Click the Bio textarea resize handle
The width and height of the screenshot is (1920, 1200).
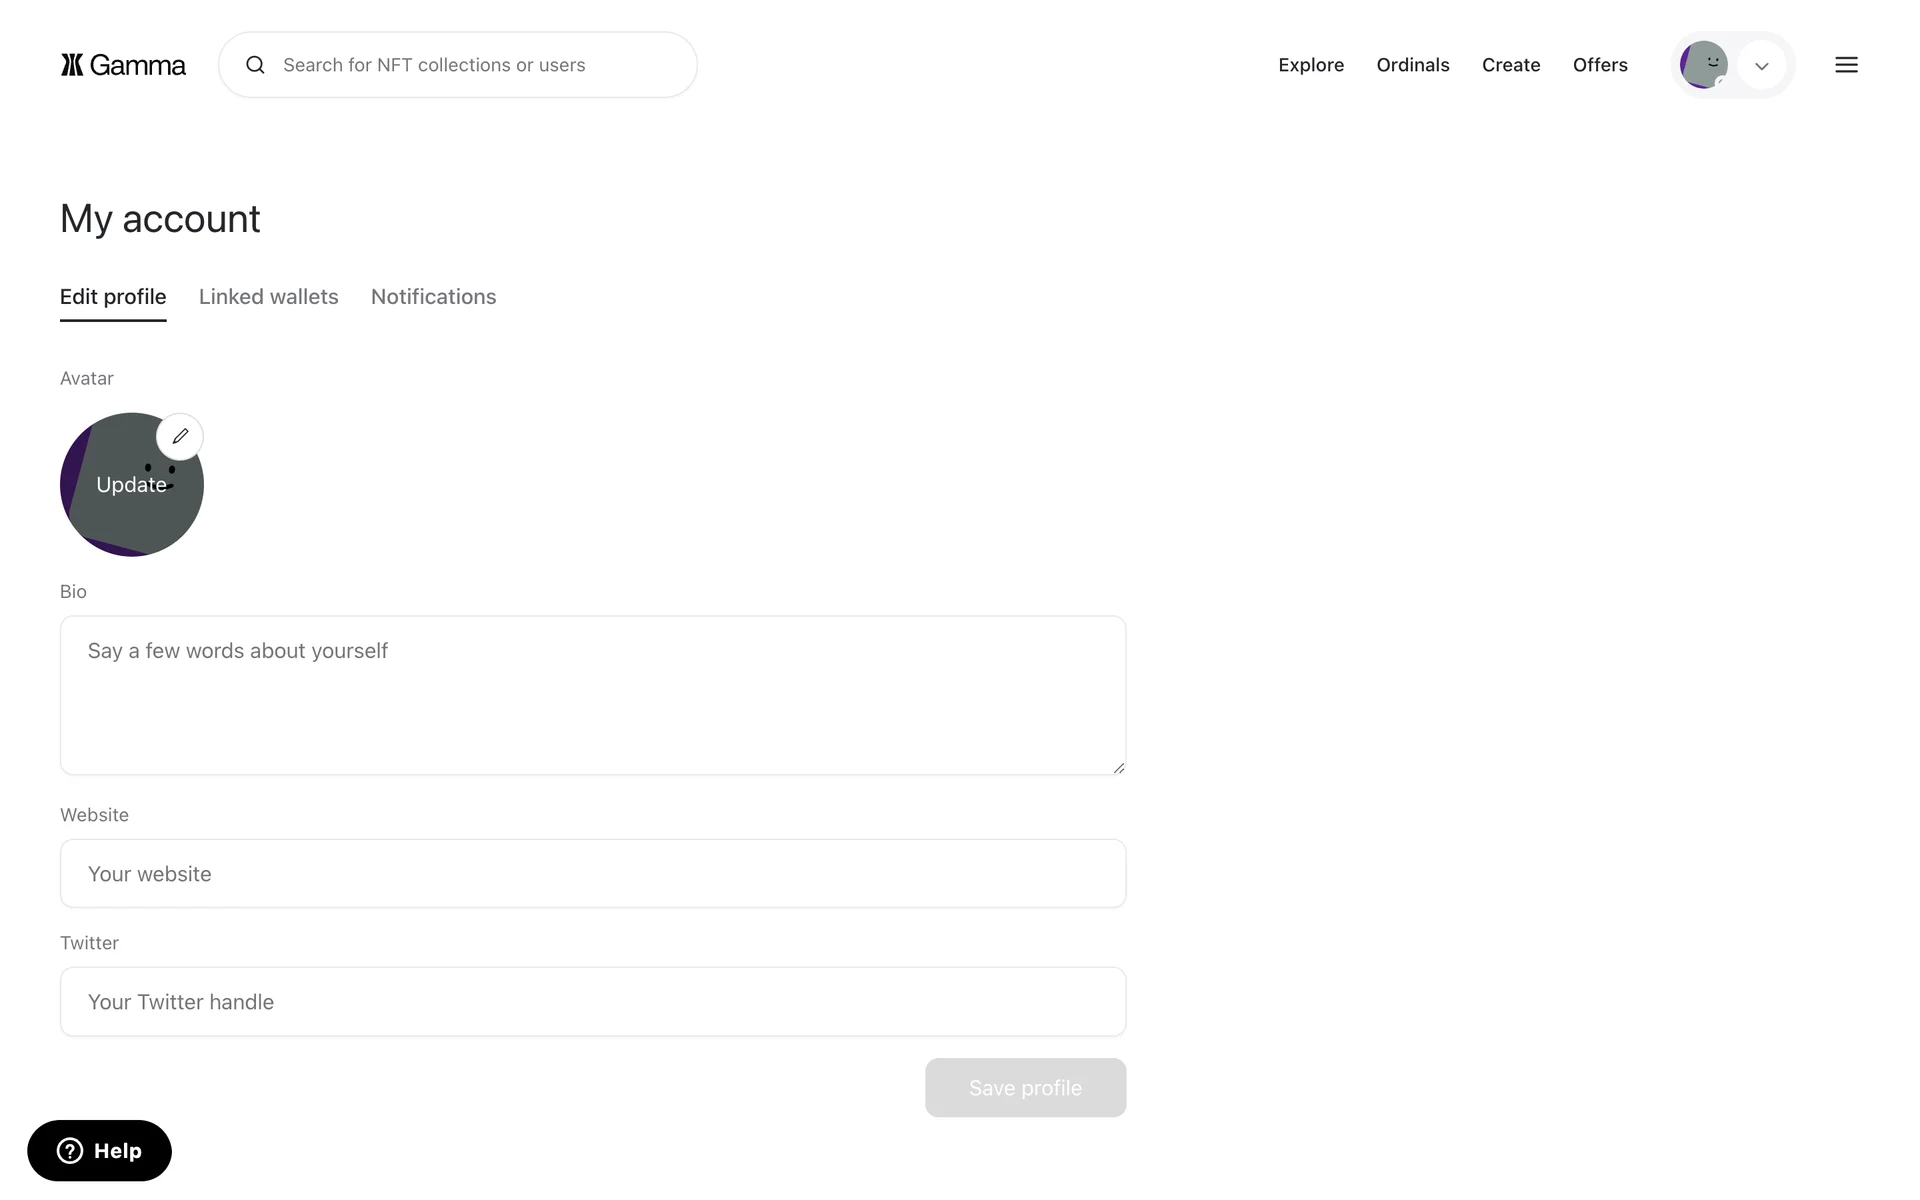(x=1118, y=767)
